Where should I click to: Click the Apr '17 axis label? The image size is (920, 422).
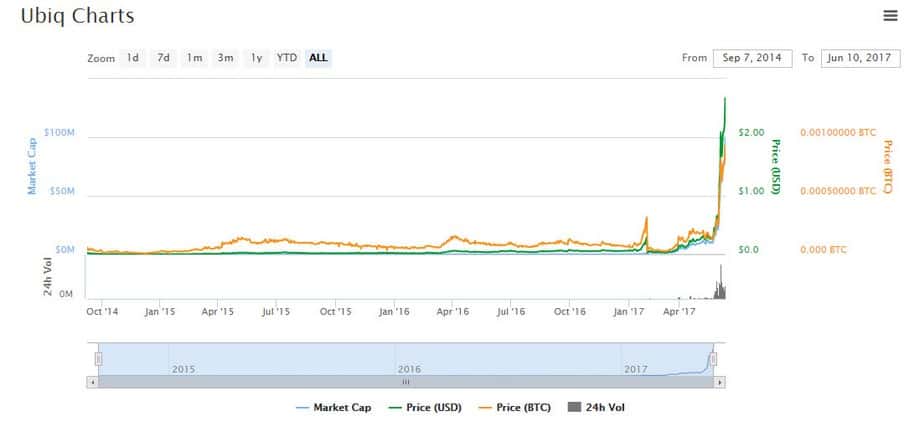(x=679, y=312)
